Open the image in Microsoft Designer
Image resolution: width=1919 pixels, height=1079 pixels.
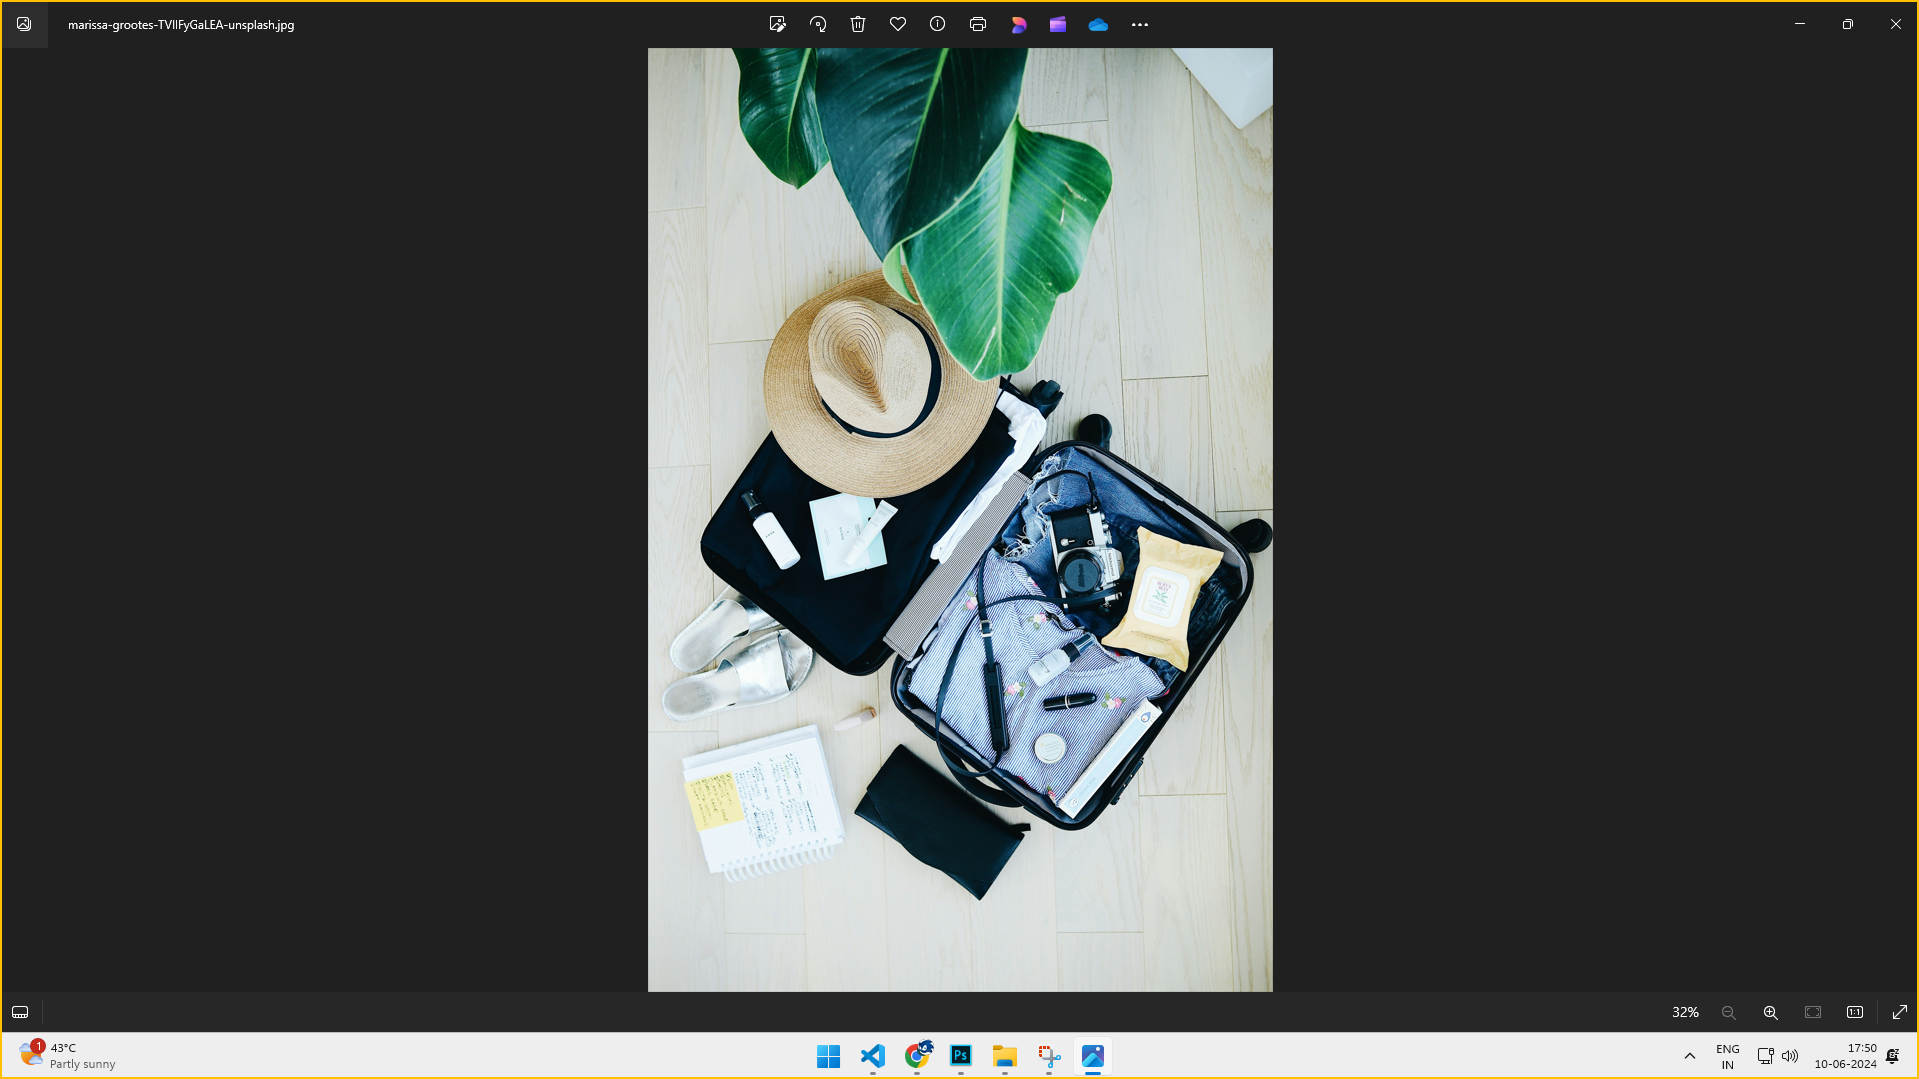coord(1018,24)
